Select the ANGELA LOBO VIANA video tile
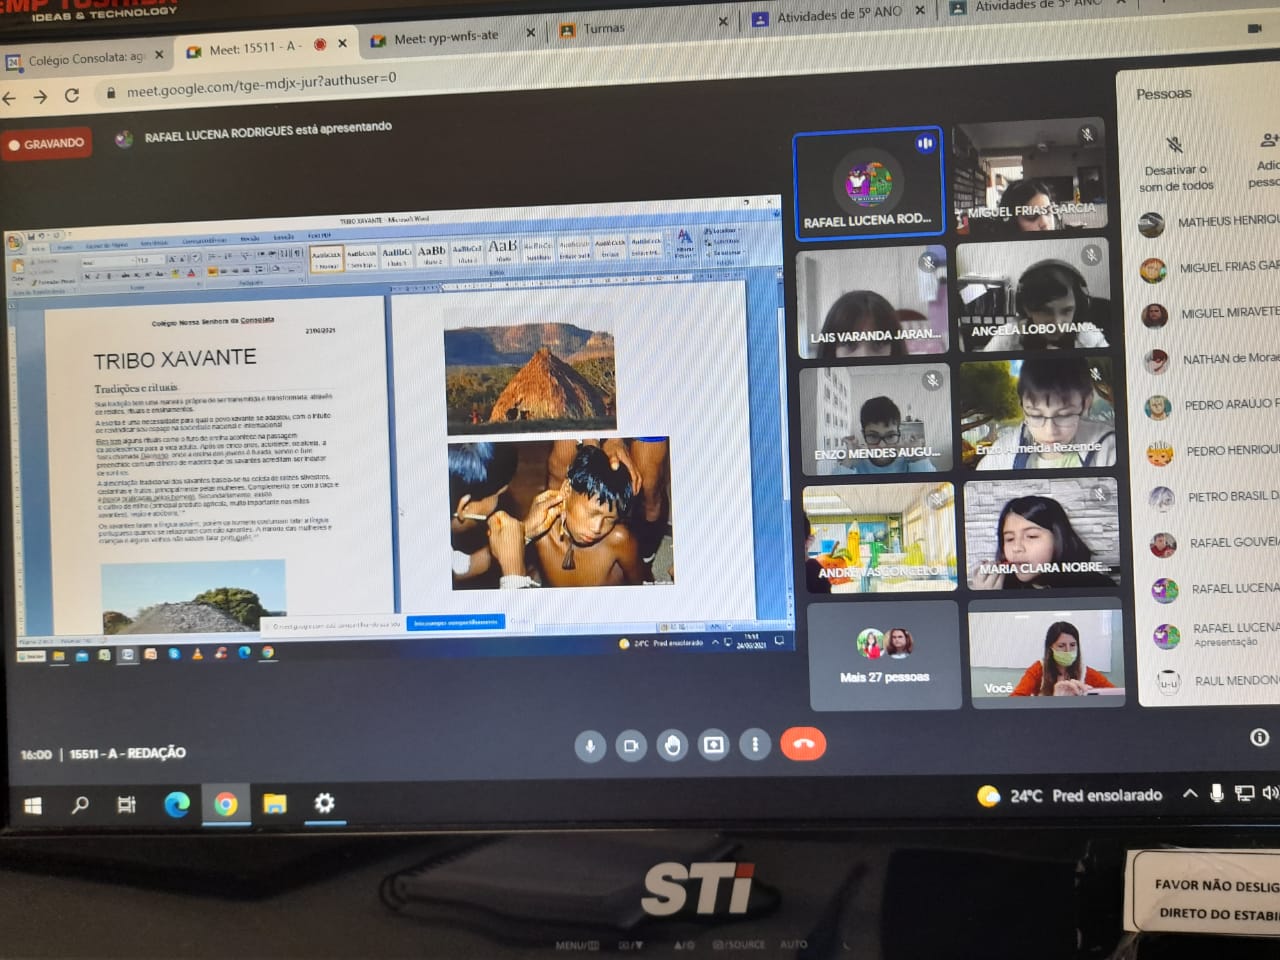The width and height of the screenshot is (1280, 960). click(x=1033, y=294)
